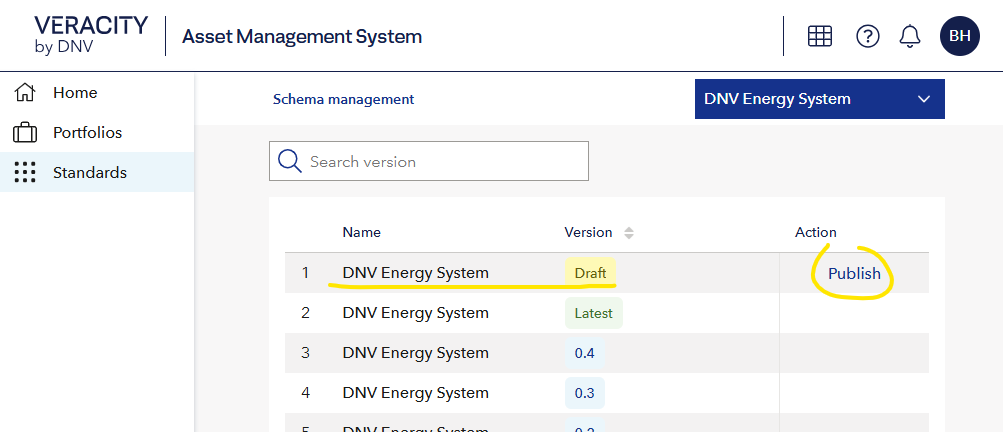Select DNV Energy System in row 2
1003x432 pixels.
tap(416, 313)
